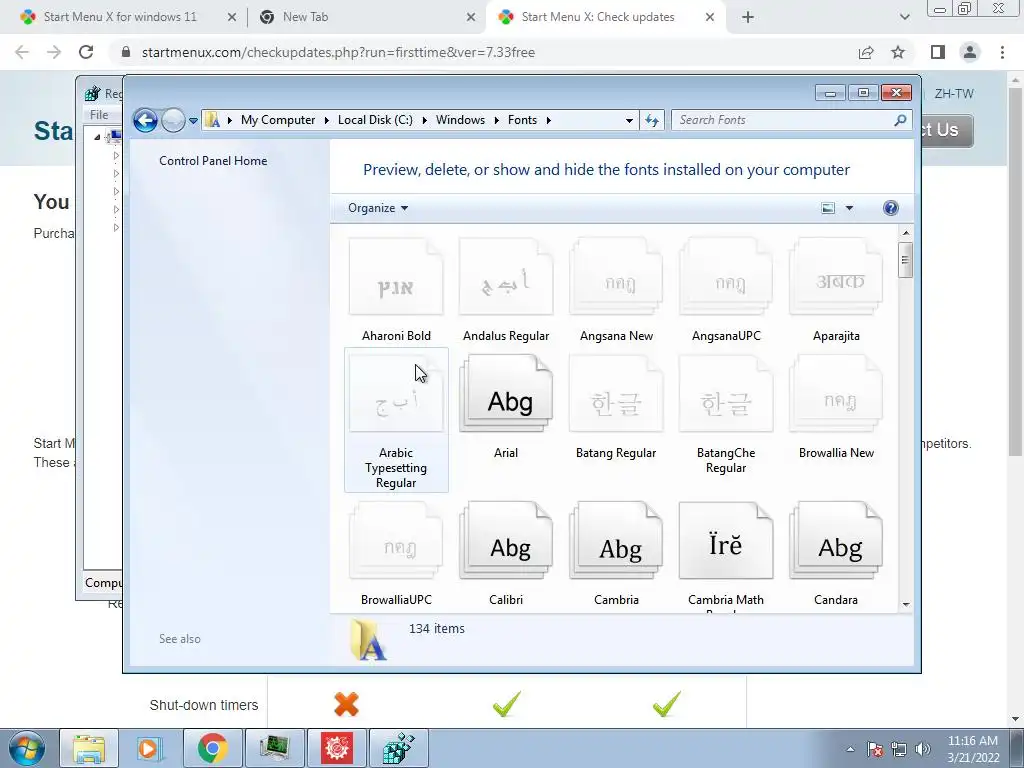
Task: Open Help with the question mark icon
Action: tap(890, 208)
